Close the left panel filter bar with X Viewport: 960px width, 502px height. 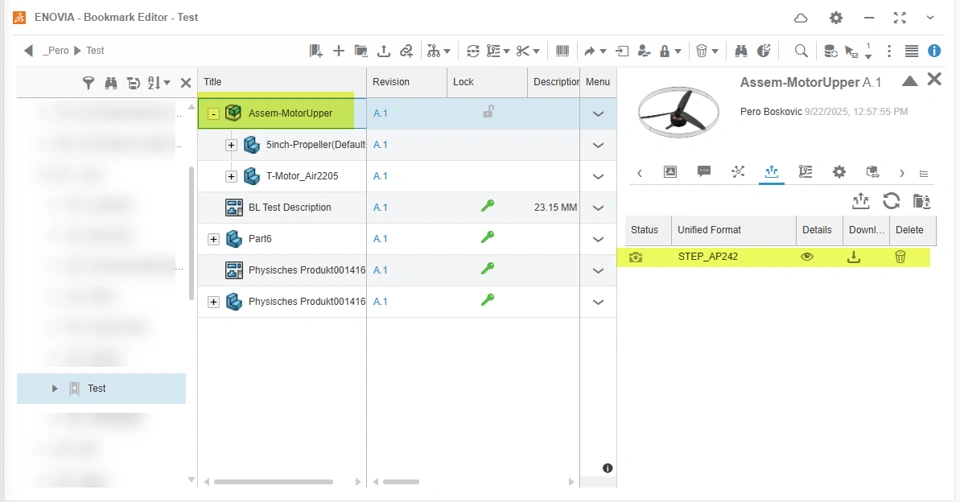[186, 83]
